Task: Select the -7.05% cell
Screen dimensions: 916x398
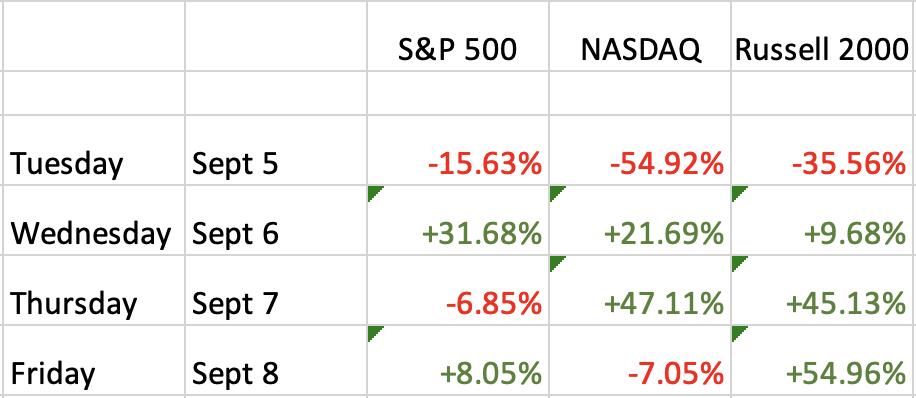Action: (640, 361)
